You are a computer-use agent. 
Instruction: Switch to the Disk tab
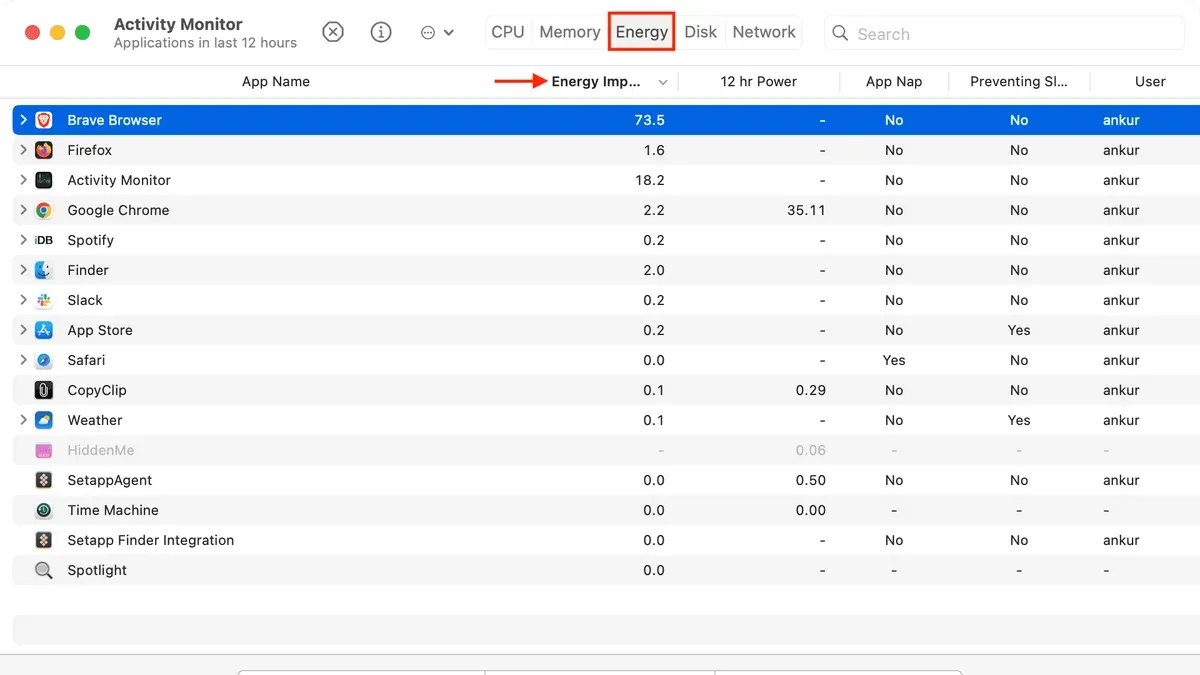[x=700, y=32]
